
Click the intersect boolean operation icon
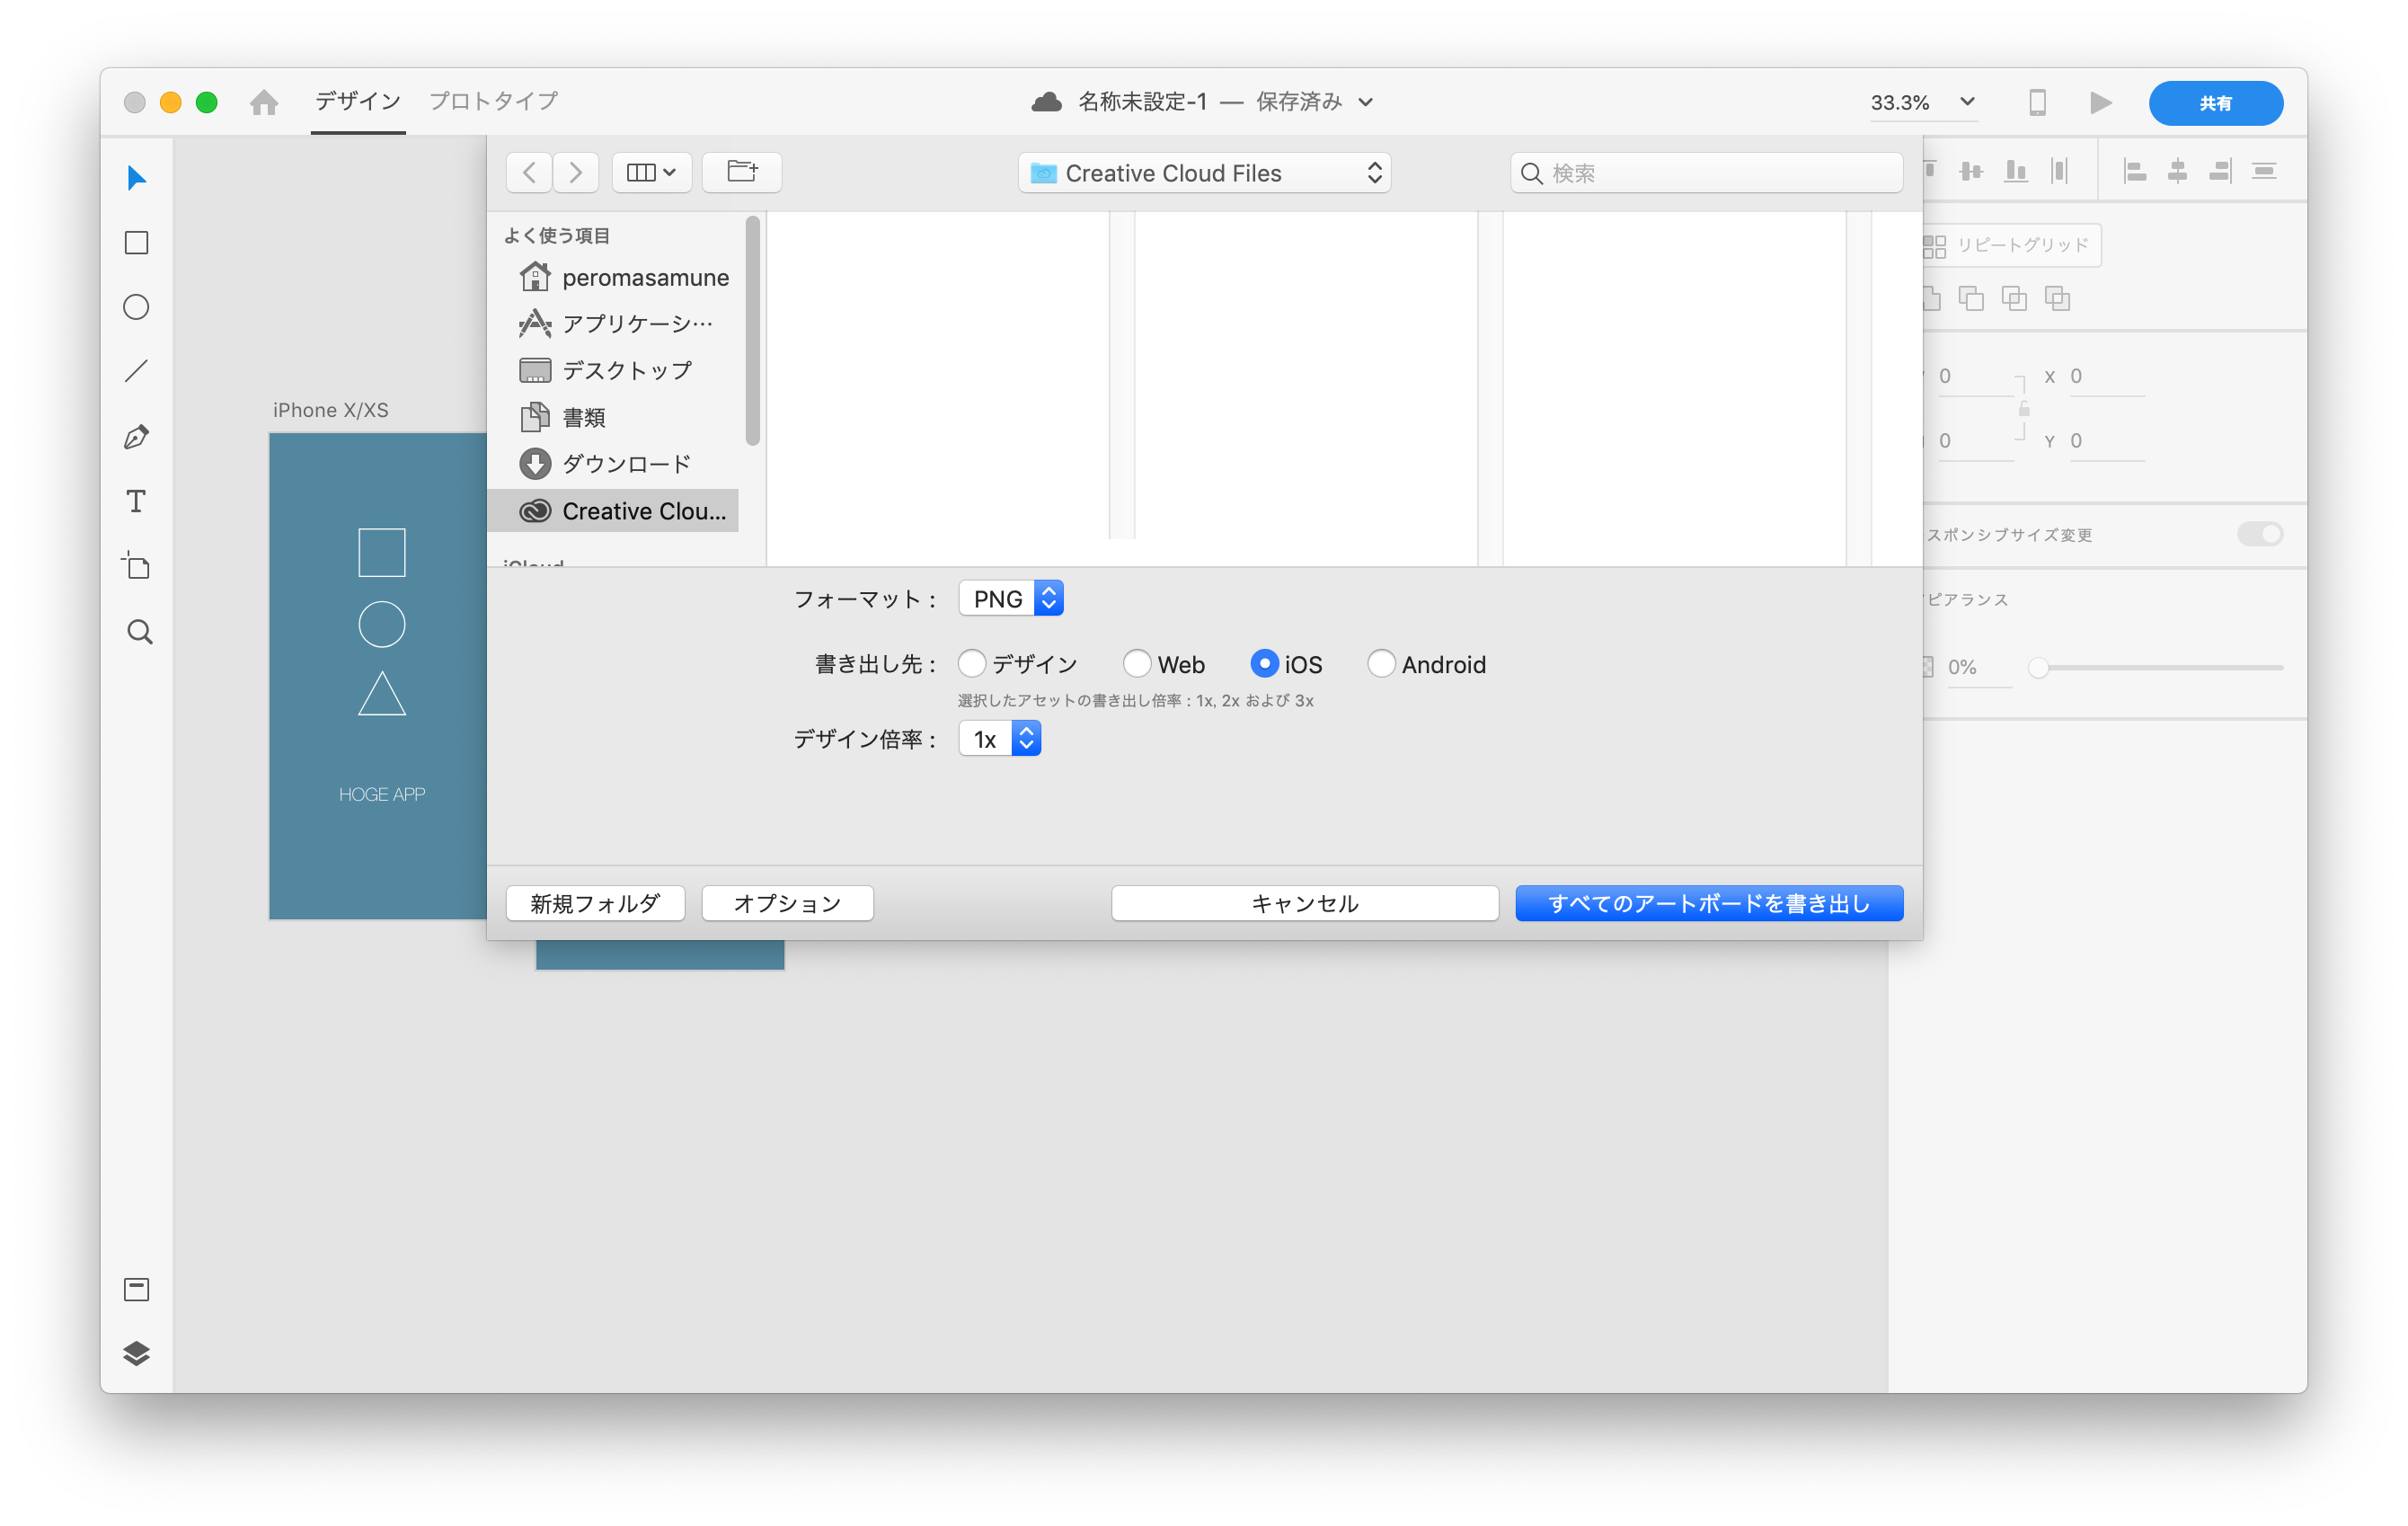coord(2014,298)
